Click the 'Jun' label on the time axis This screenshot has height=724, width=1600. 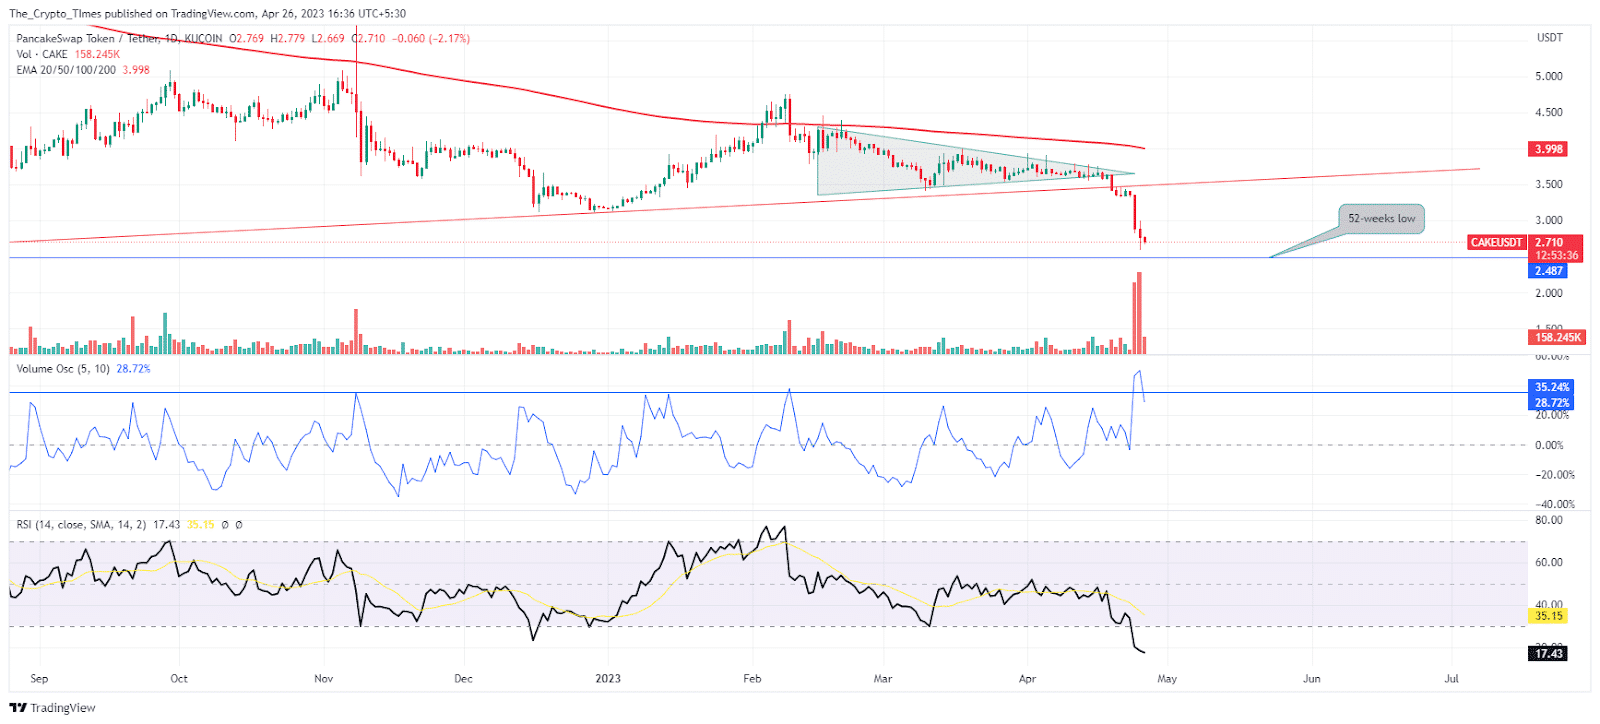click(x=1311, y=678)
